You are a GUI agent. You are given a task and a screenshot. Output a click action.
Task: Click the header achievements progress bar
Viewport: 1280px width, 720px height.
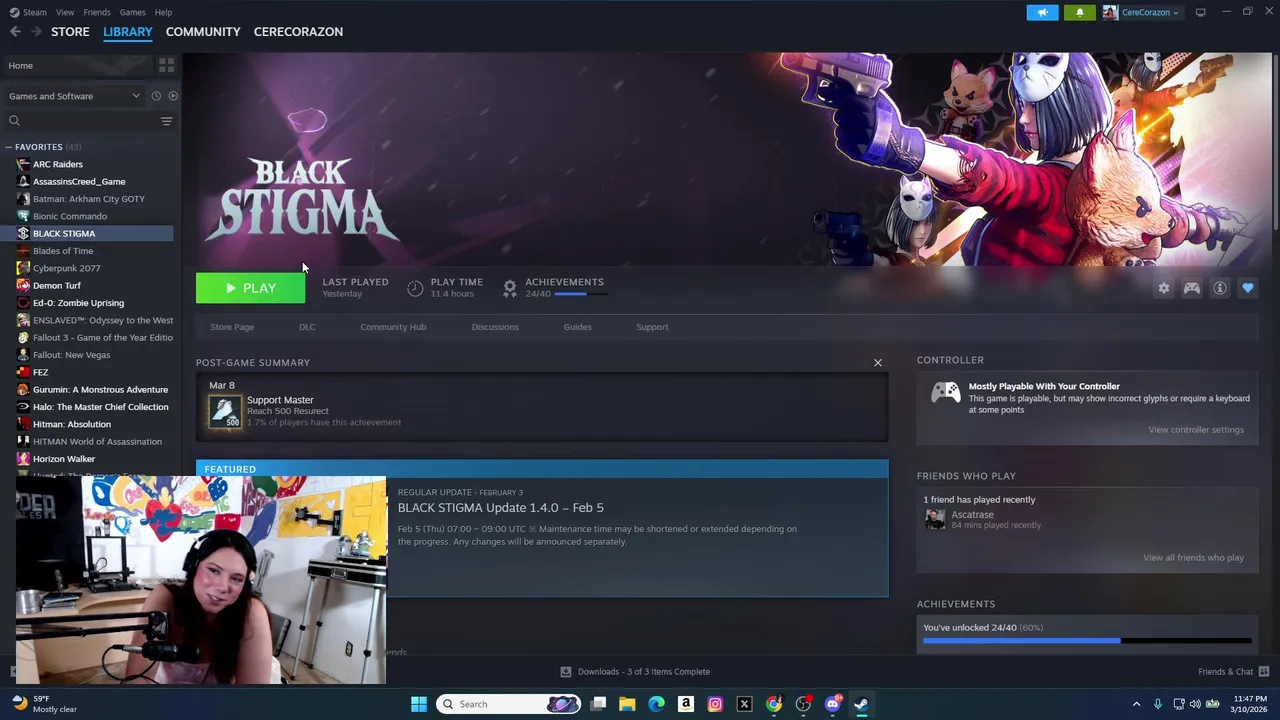click(579, 294)
